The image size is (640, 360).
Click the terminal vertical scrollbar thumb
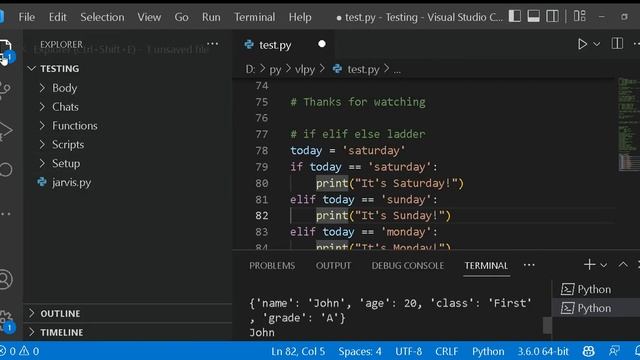click(x=547, y=325)
